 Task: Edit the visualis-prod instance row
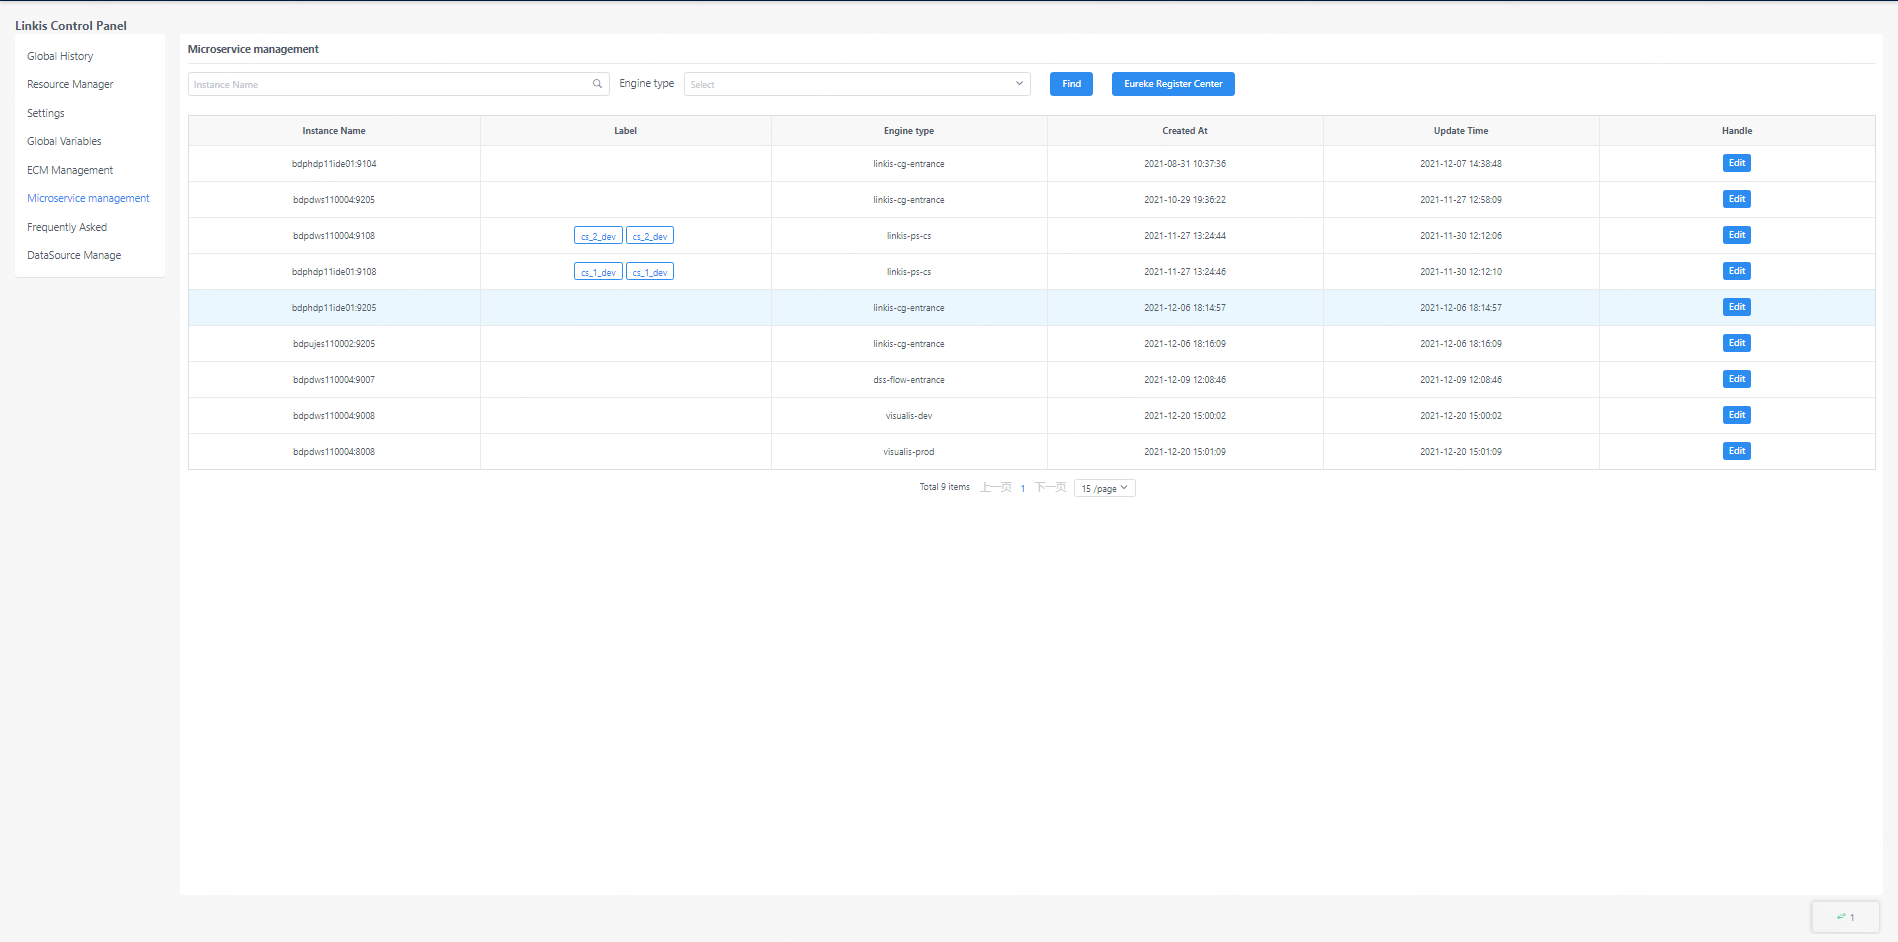1736,451
